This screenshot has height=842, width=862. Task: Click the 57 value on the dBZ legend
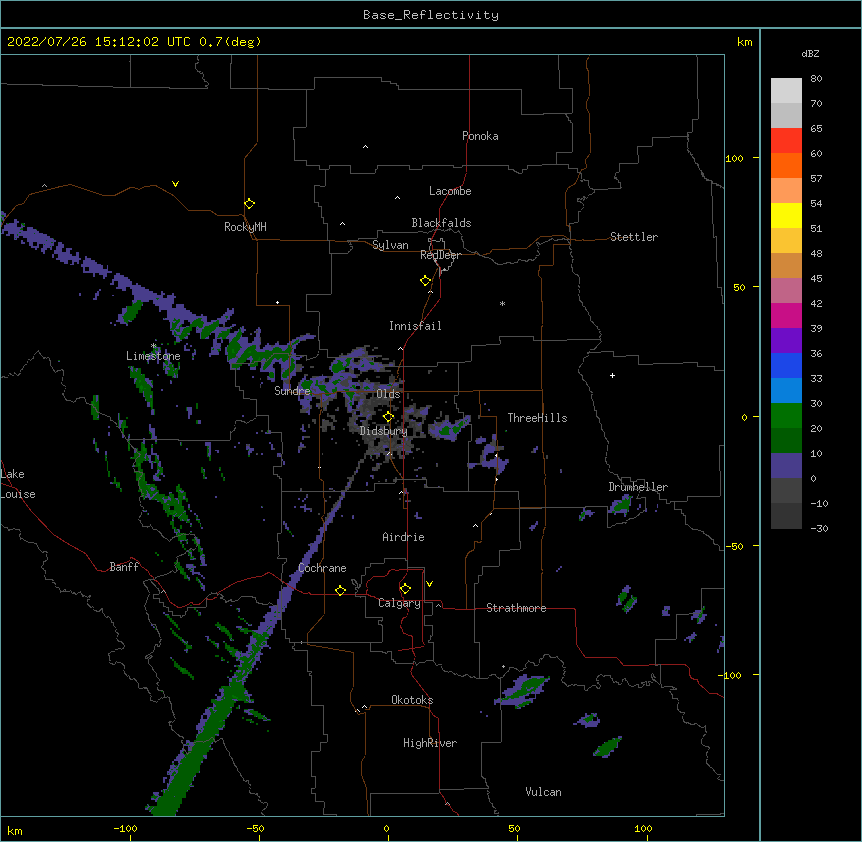click(816, 179)
